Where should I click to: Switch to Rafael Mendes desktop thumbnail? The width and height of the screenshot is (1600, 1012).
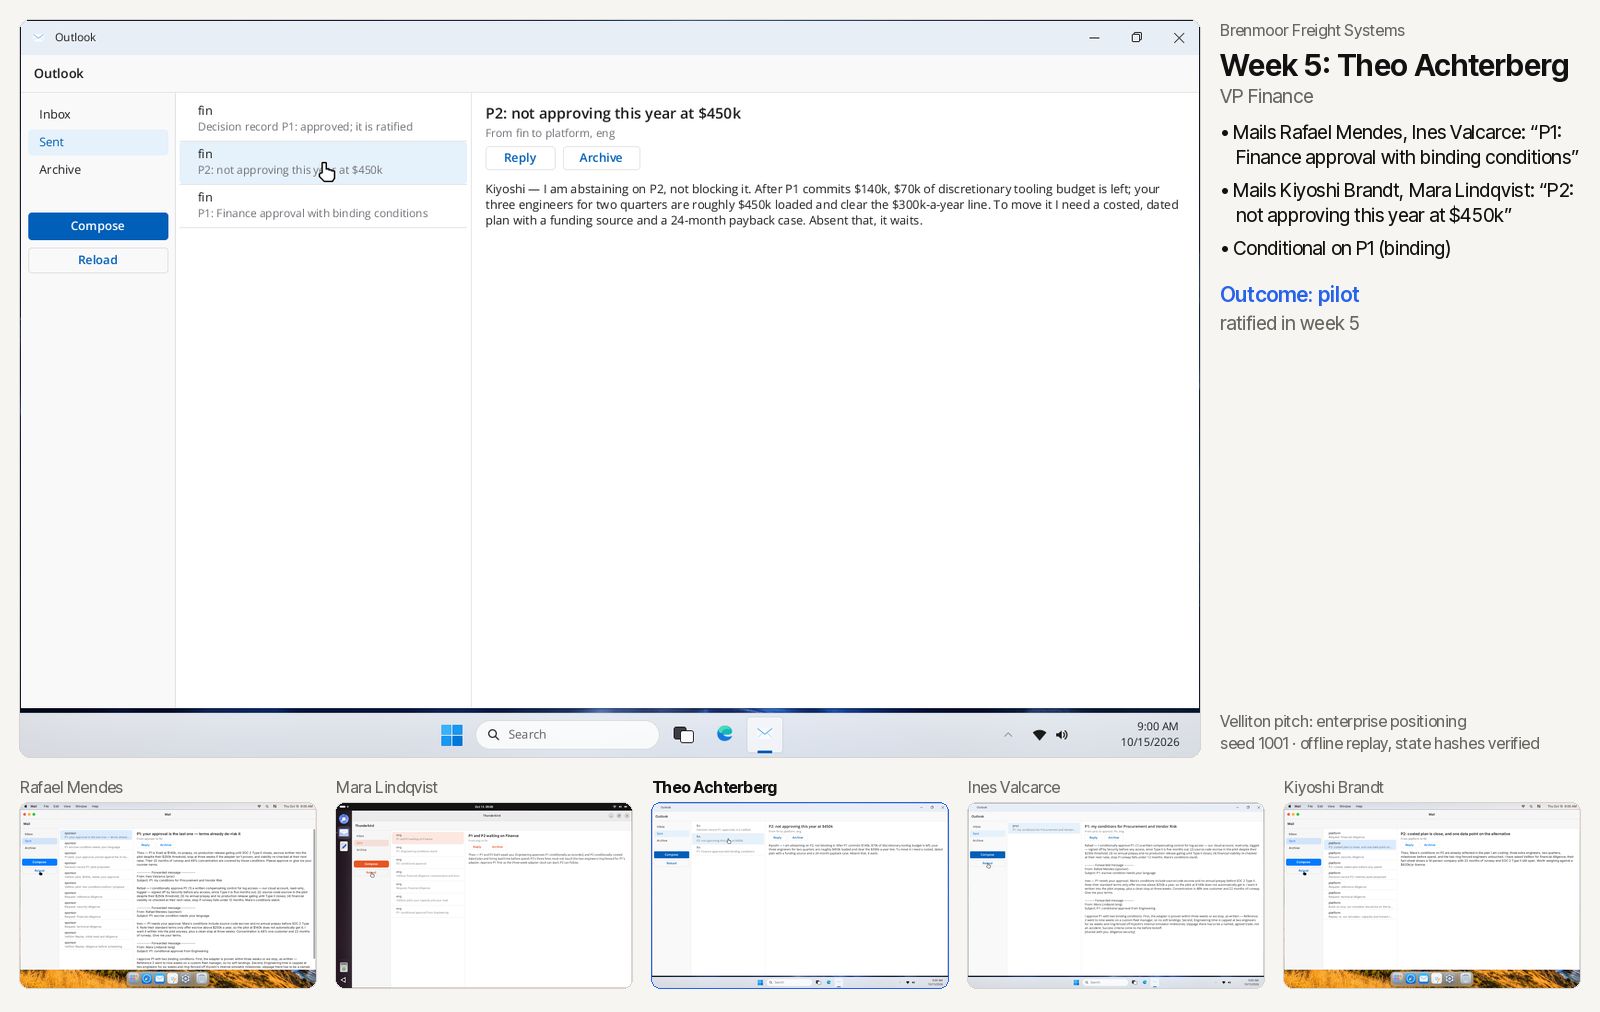point(168,895)
